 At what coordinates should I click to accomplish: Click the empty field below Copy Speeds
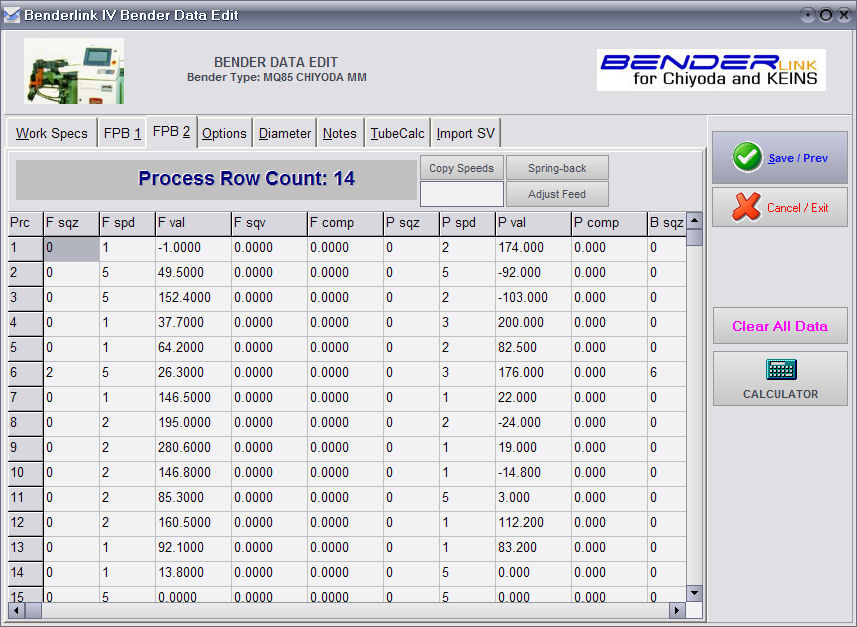click(462, 194)
